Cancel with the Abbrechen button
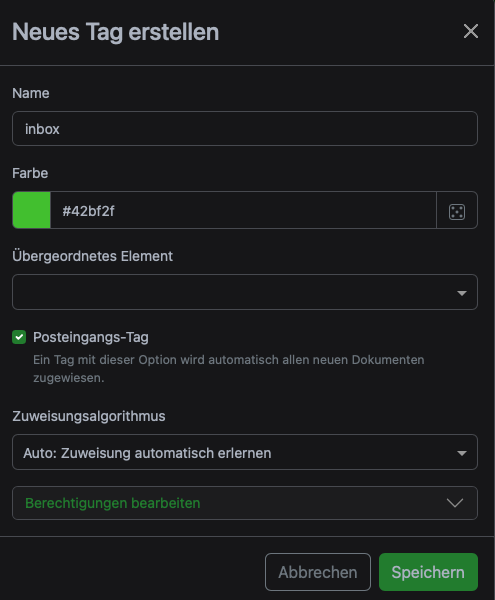The height and width of the screenshot is (600, 495). [318, 572]
